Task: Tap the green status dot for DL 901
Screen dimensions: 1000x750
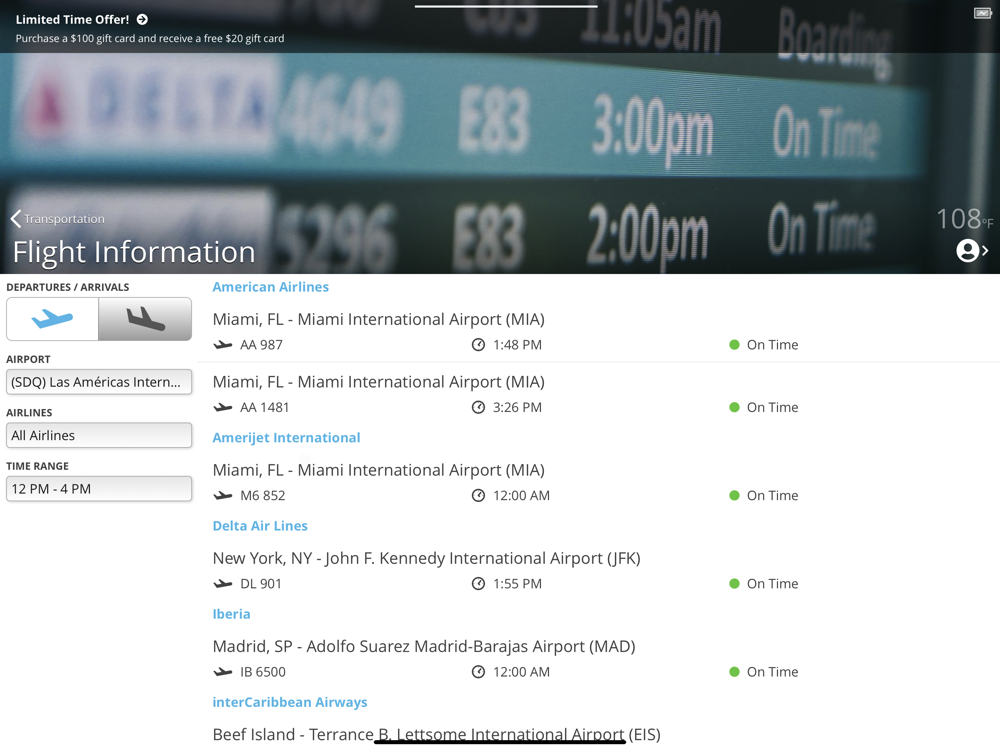Action: [x=734, y=584]
